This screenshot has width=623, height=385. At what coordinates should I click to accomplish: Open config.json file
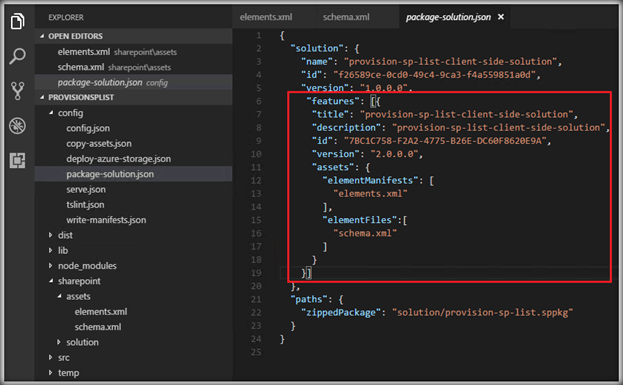pyautogui.click(x=88, y=128)
